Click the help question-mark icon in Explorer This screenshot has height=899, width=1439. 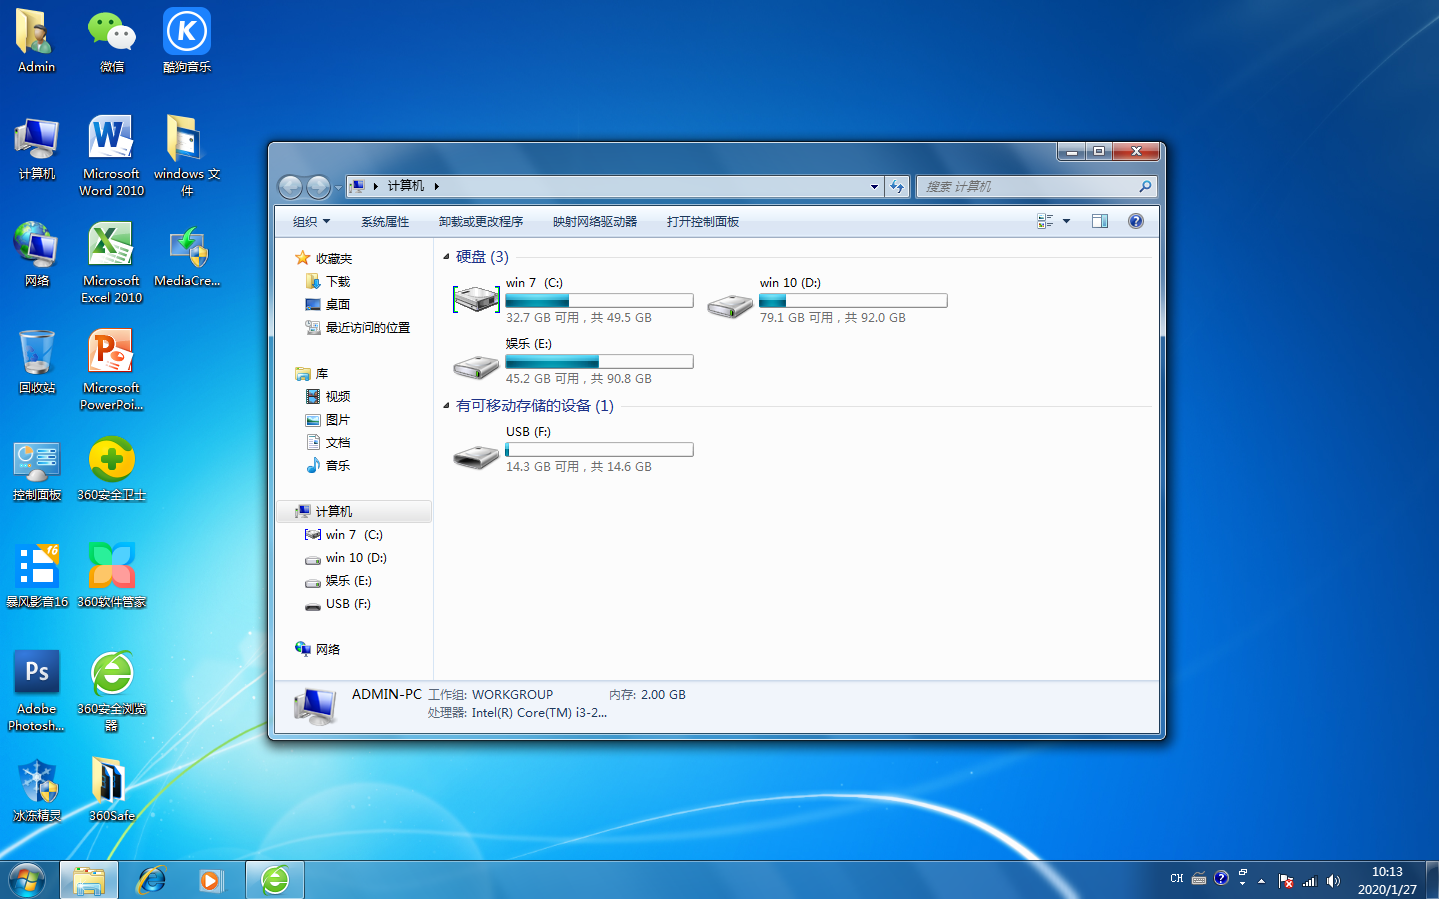click(1135, 221)
